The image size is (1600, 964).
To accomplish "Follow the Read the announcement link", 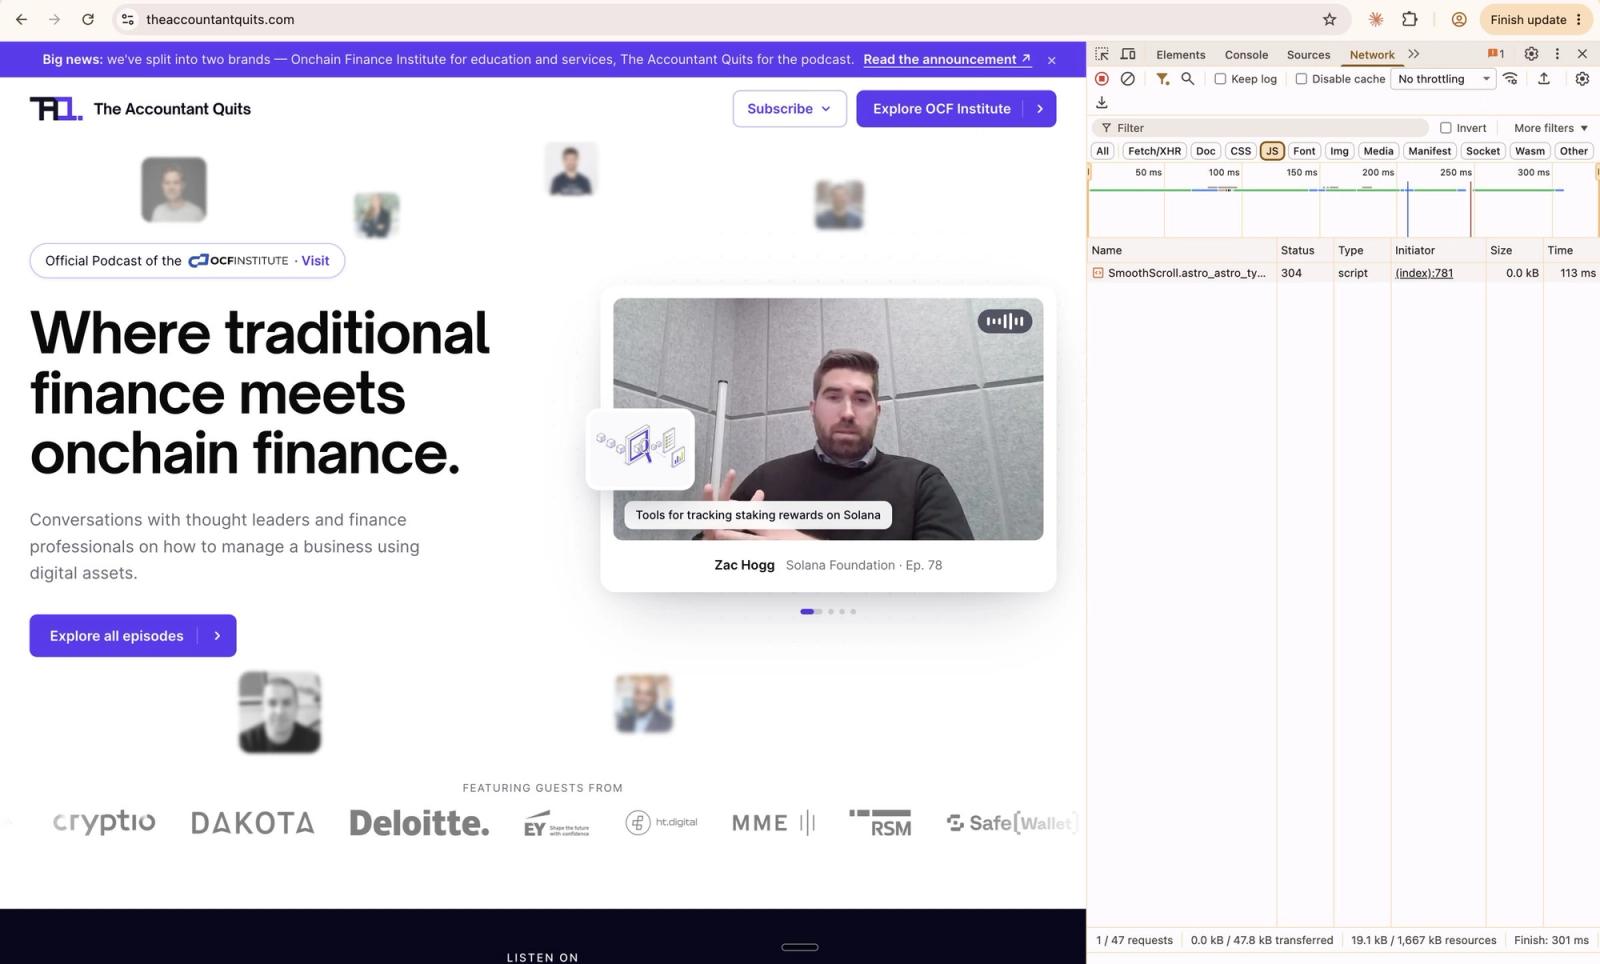I will [x=947, y=59].
